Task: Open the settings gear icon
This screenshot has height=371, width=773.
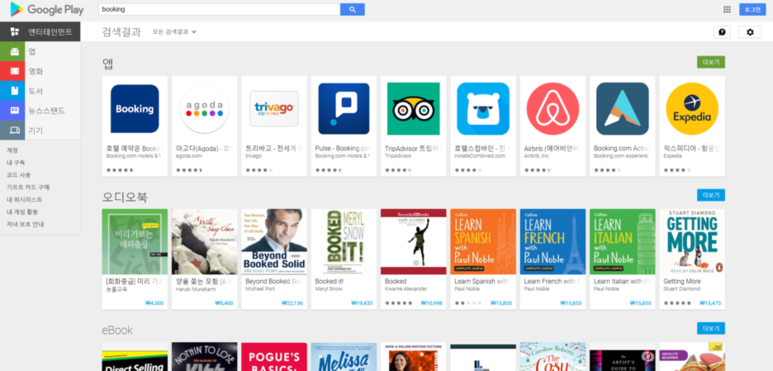Action: pos(750,32)
